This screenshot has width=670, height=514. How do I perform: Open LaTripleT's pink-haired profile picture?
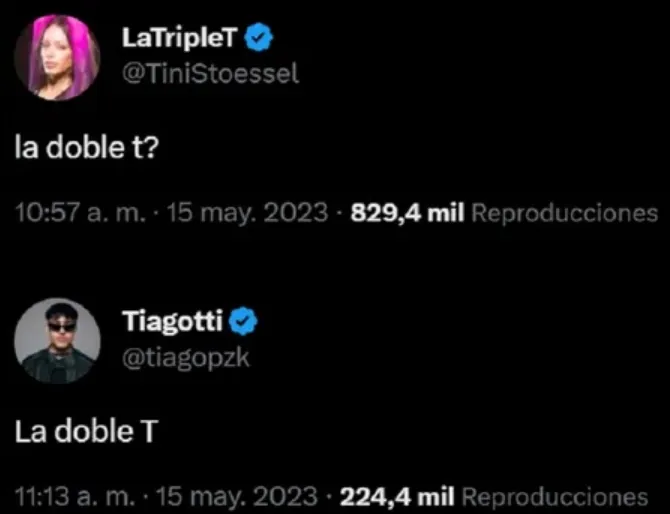[59, 57]
